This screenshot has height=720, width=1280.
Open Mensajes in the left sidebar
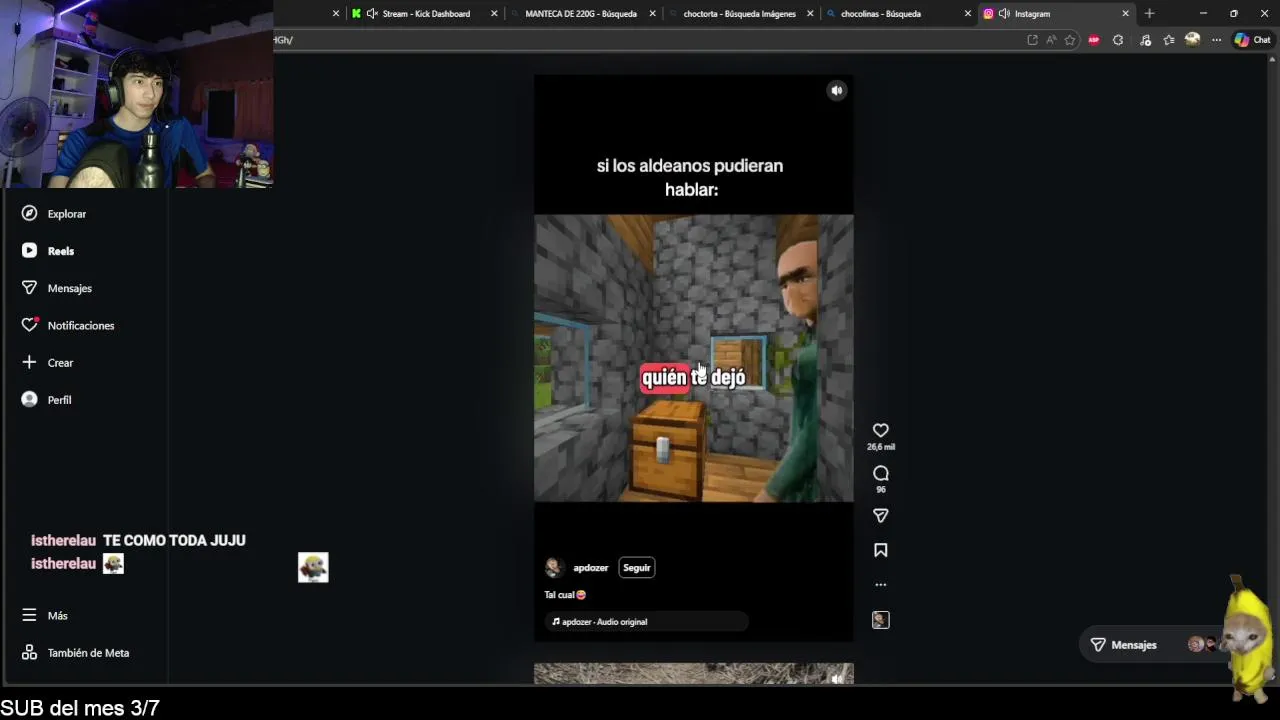(x=57, y=288)
